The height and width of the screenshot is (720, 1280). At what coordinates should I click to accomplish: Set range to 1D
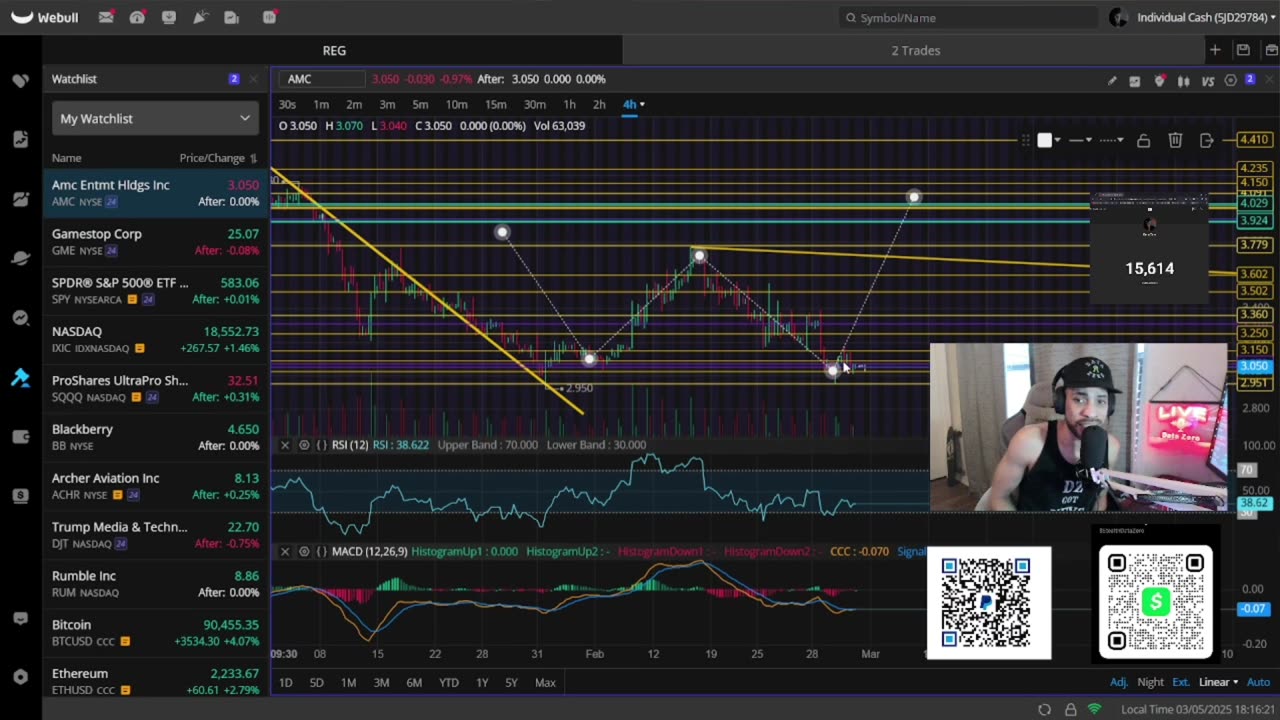(x=285, y=682)
